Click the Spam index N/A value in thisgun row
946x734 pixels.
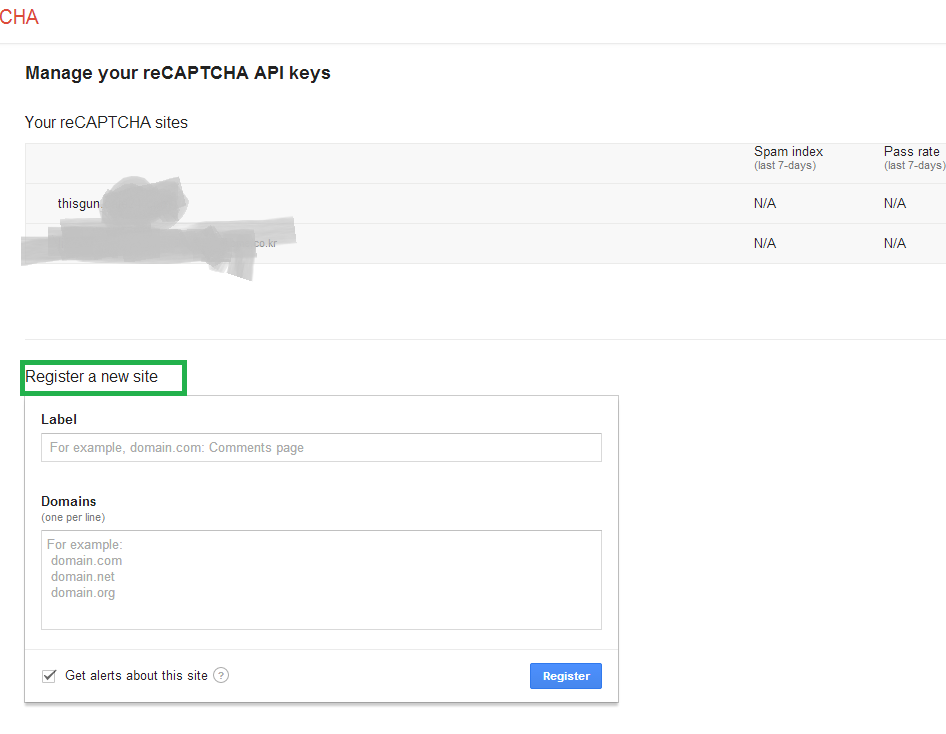pyautogui.click(x=765, y=203)
